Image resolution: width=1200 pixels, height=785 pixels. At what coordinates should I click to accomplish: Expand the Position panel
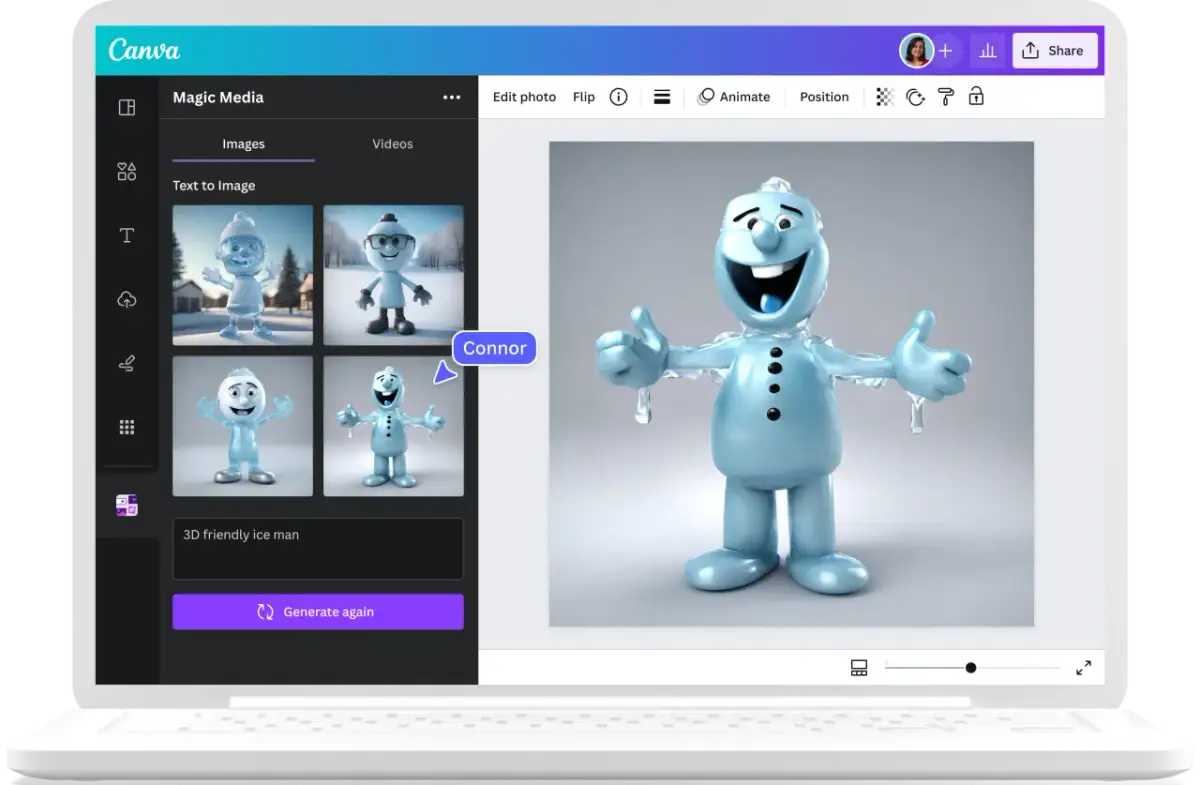pyautogui.click(x=824, y=97)
